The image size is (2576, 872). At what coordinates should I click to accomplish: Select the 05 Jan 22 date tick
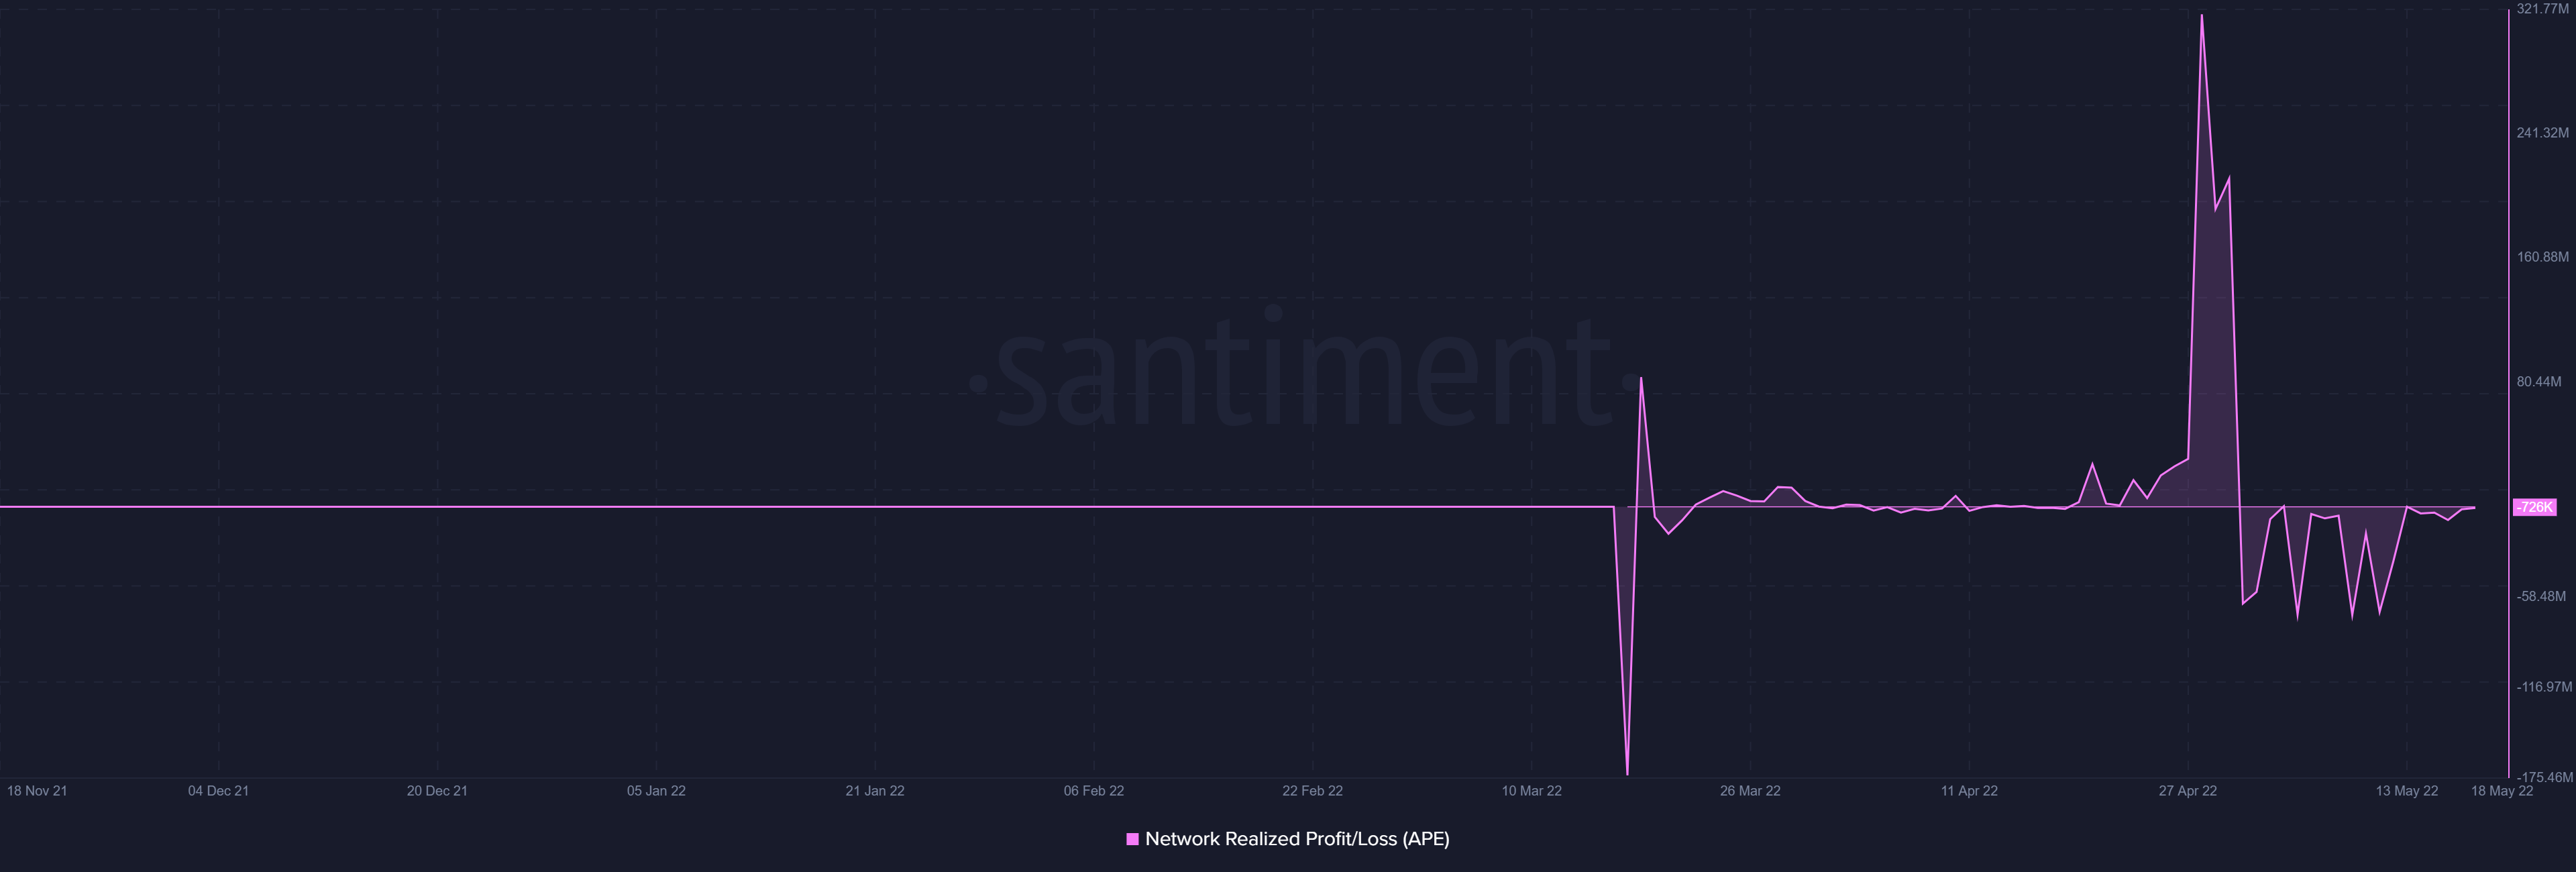coord(656,791)
